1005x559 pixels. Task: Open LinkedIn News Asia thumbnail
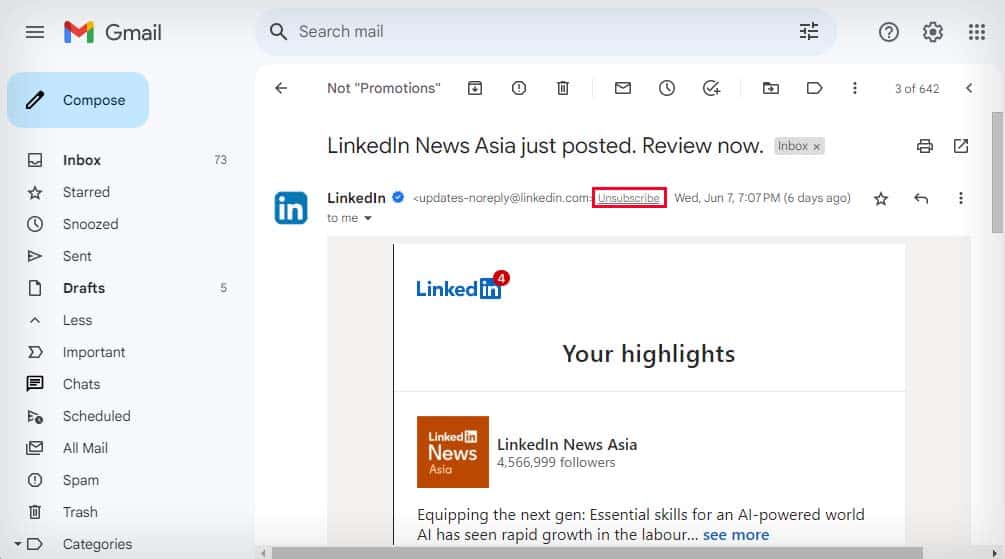click(453, 452)
